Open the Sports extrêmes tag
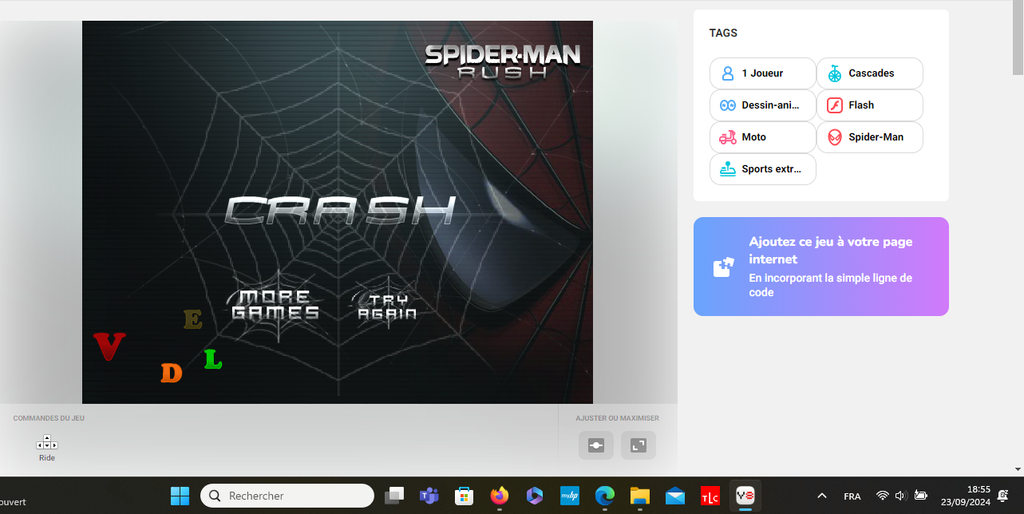 762,169
